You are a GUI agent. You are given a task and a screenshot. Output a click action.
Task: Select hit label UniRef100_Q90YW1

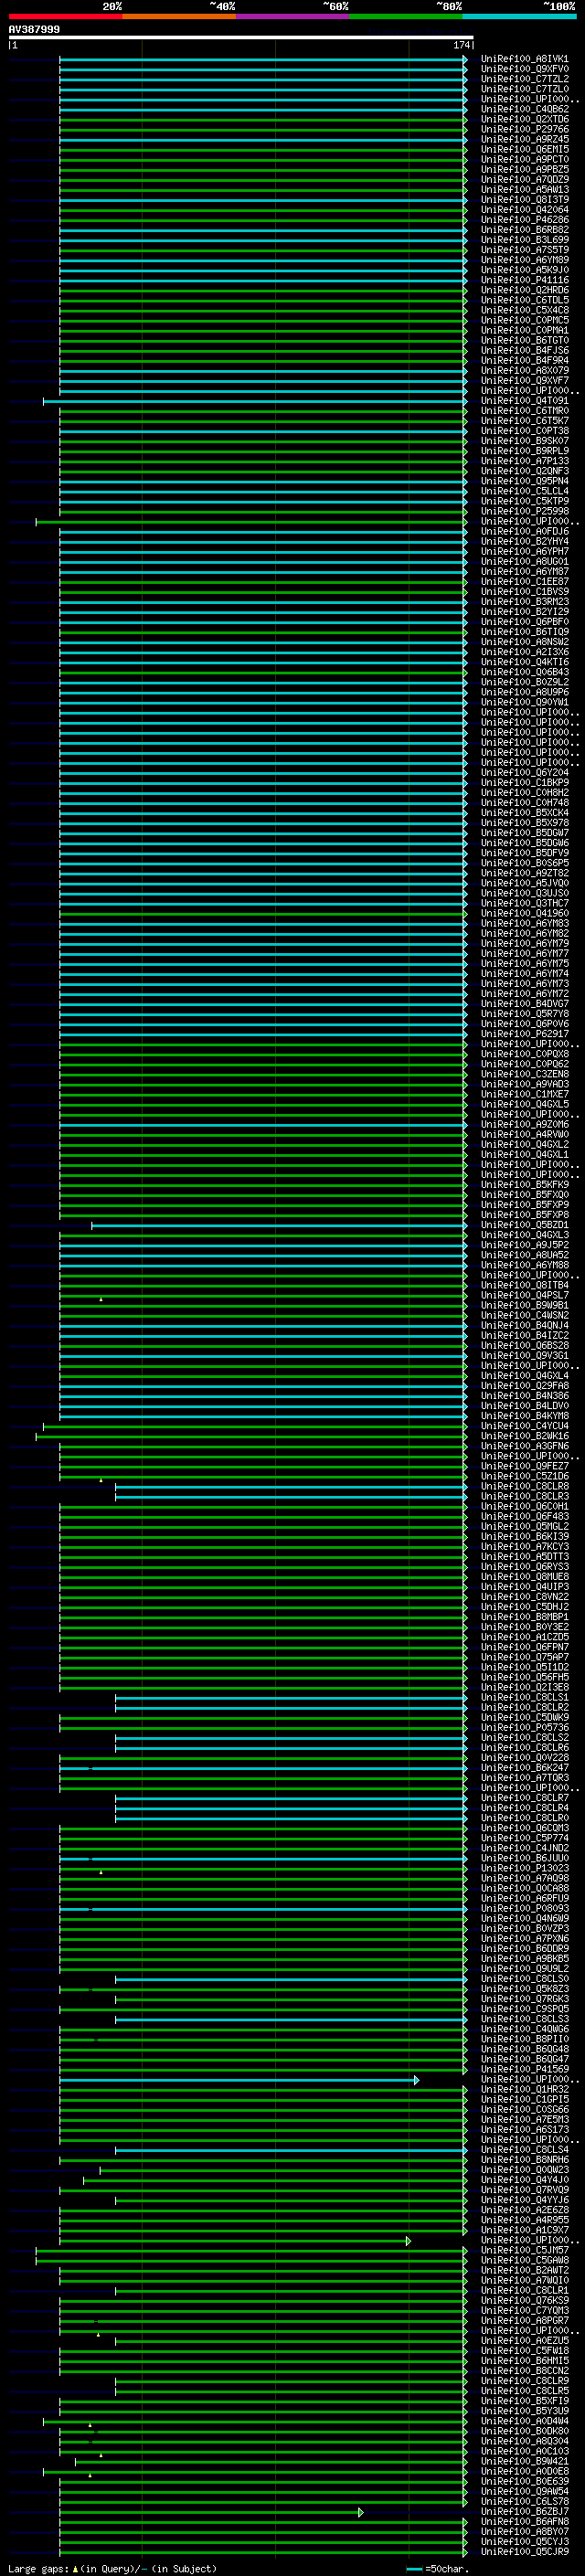525,702
